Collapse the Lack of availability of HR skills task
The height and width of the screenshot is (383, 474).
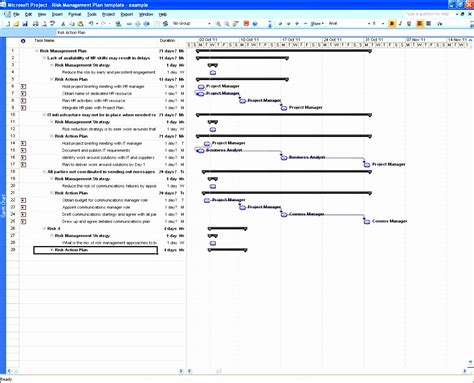[x=44, y=58]
